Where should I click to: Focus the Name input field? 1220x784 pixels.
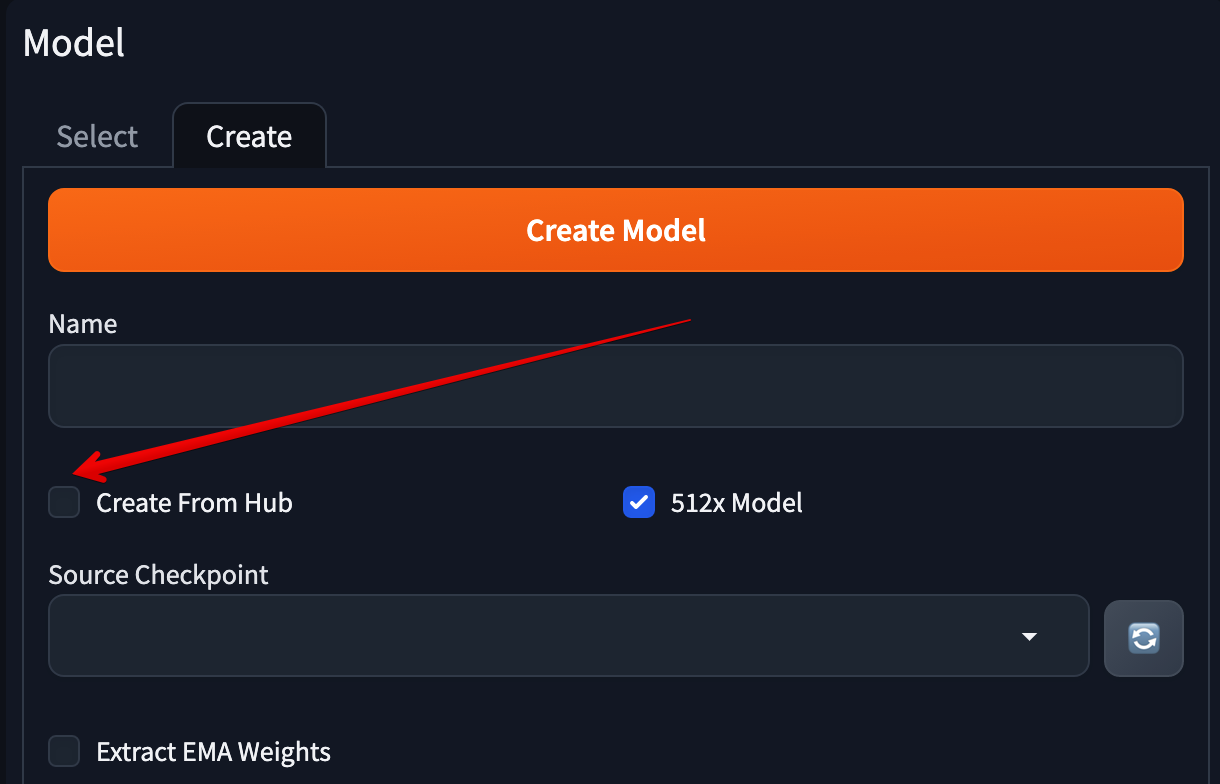[x=615, y=386]
